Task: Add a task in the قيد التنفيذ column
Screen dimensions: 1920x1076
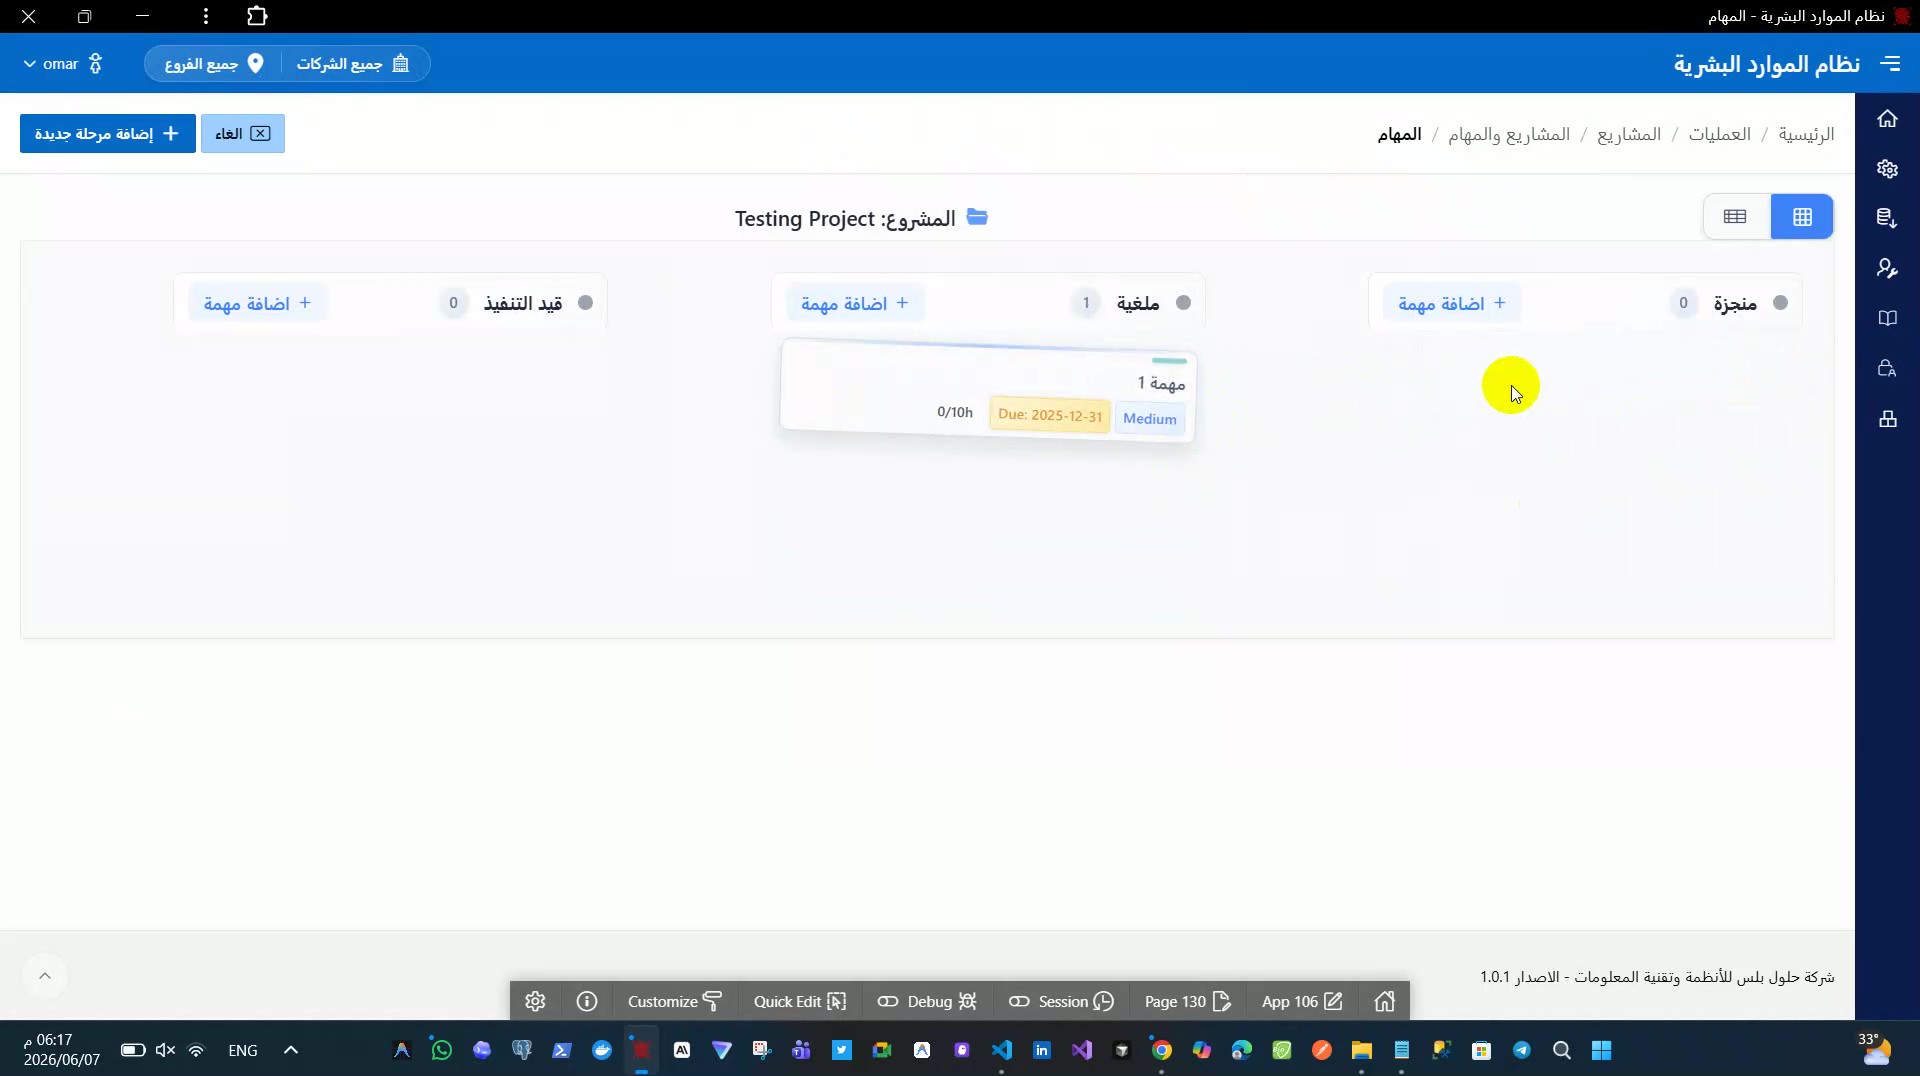Action: (258, 303)
